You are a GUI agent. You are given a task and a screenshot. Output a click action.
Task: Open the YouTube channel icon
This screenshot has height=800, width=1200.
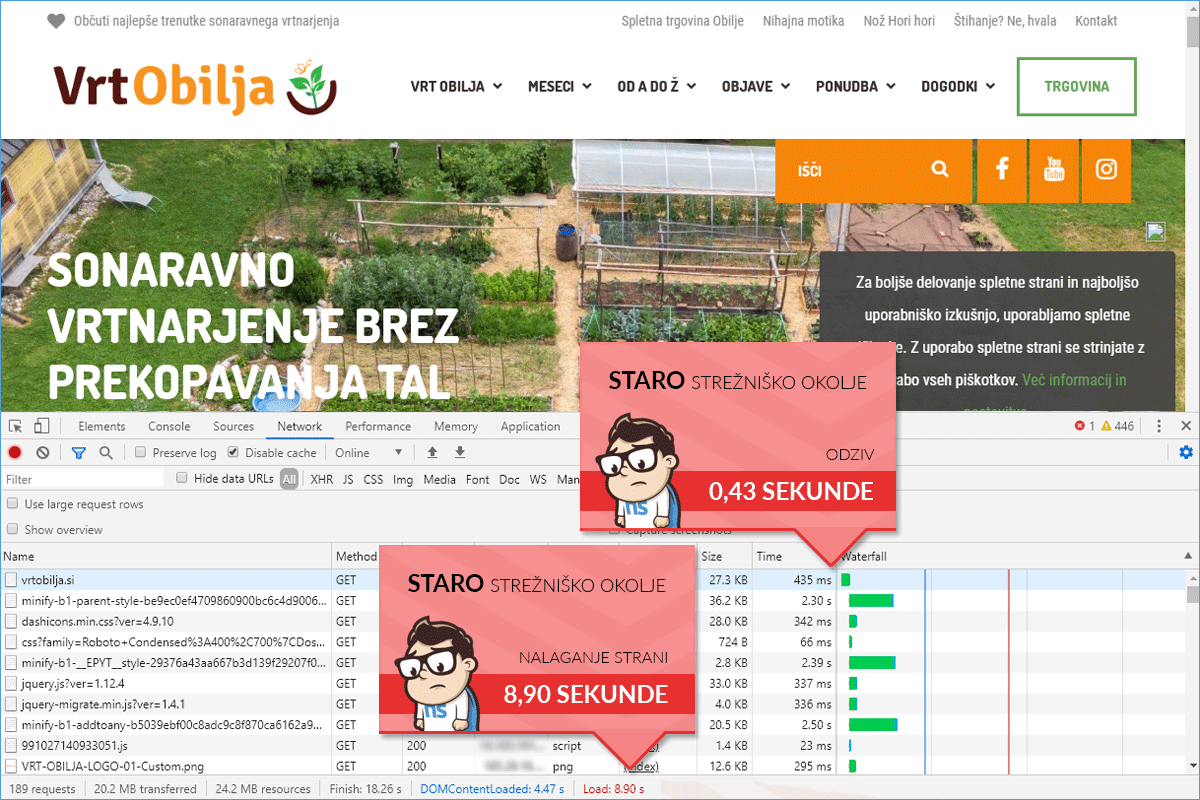(x=1054, y=169)
